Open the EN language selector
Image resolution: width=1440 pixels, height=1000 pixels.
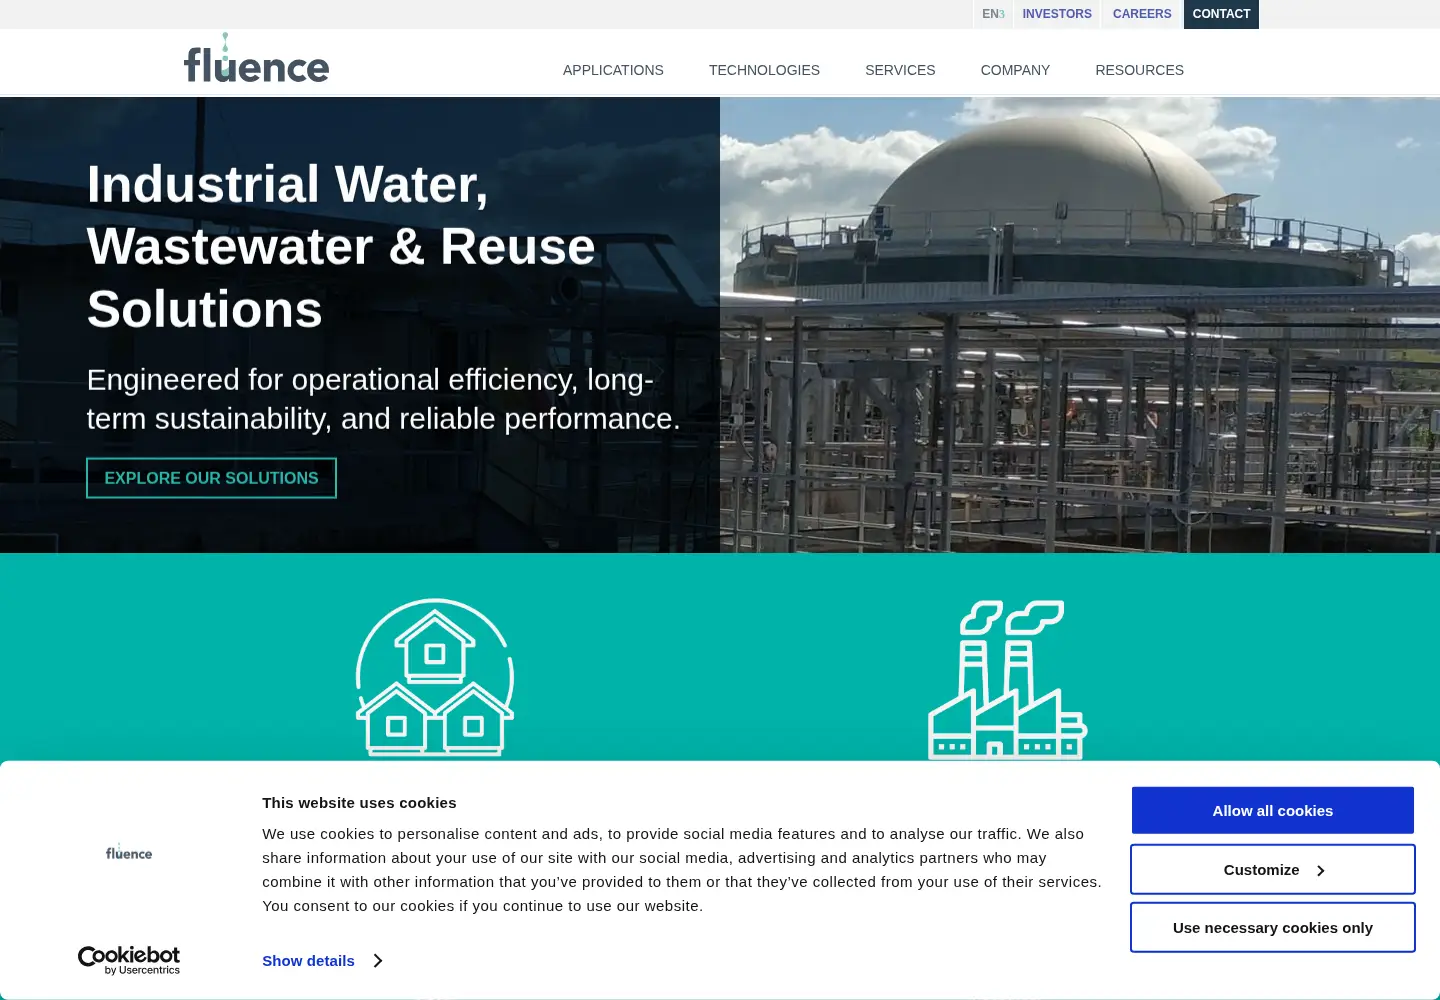click(993, 14)
